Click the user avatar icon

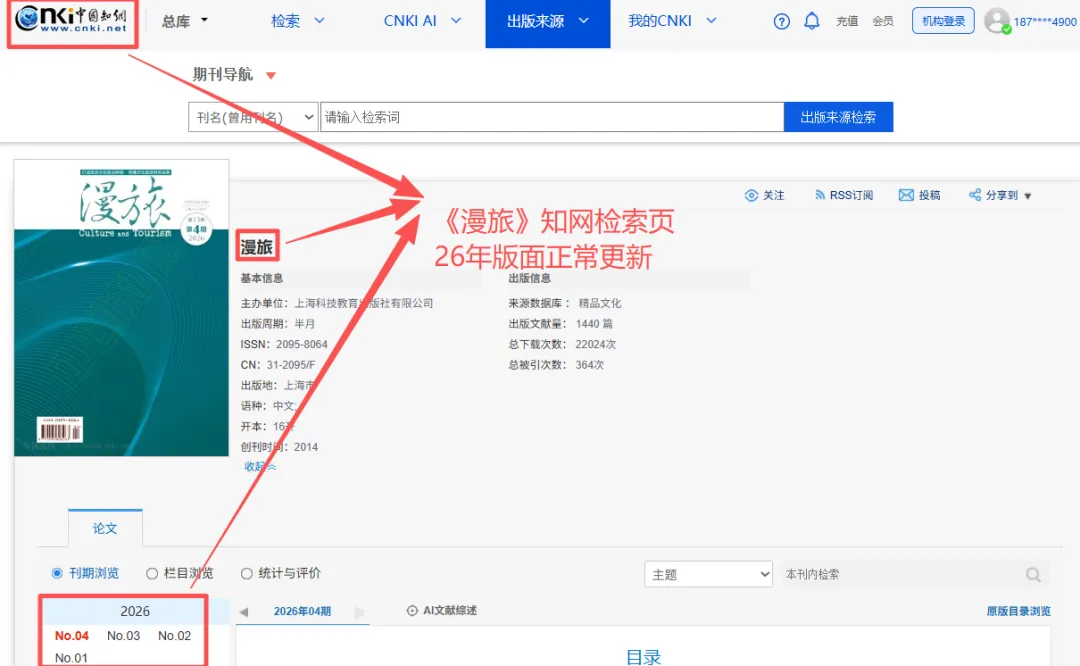pos(997,21)
